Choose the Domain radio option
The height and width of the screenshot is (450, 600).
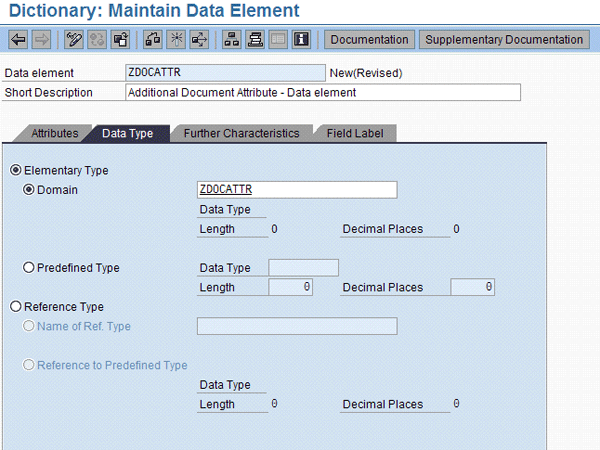[28, 190]
